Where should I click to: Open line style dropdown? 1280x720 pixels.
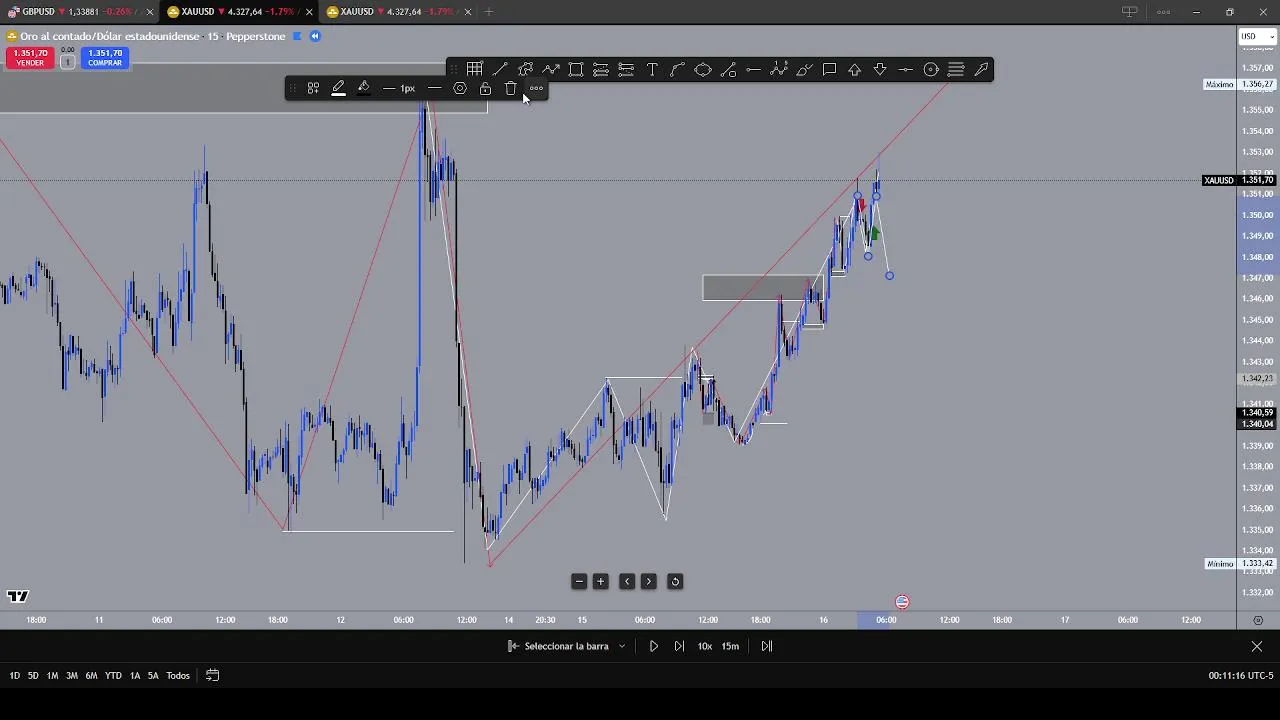click(434, 88)
